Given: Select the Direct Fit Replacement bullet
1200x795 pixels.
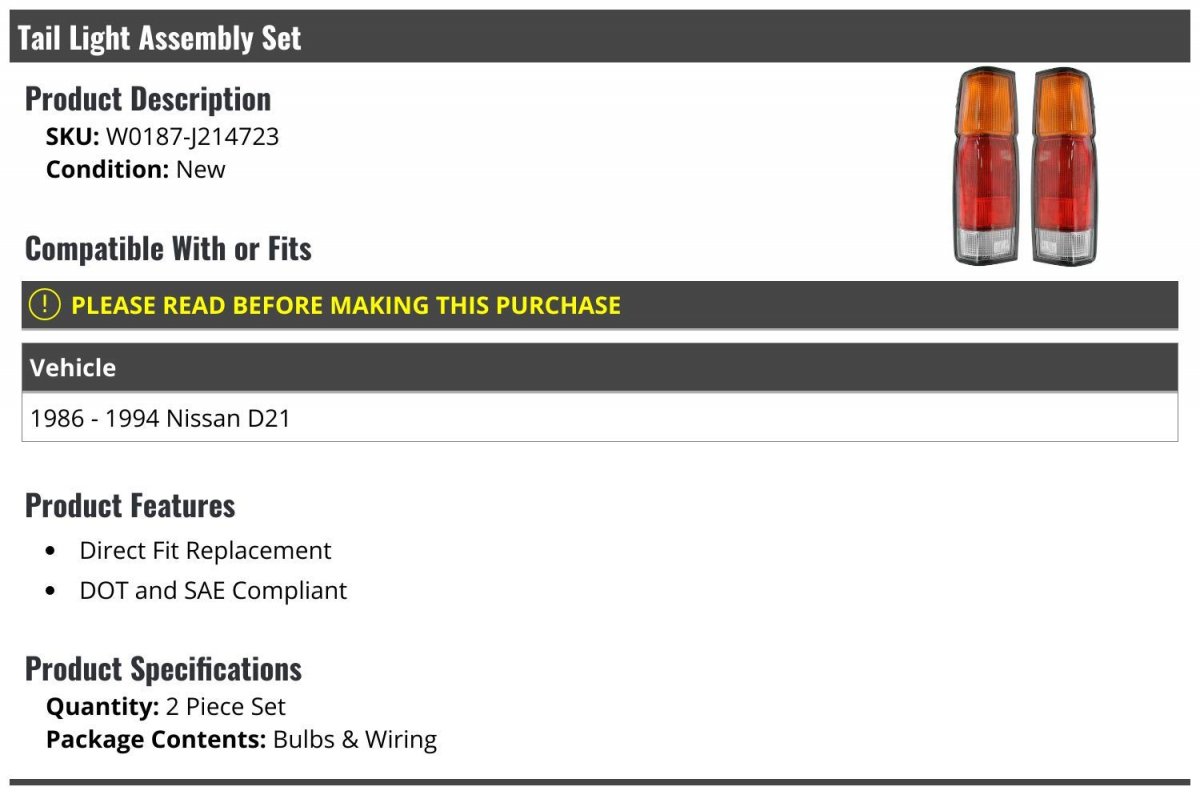Looking at the screenshot, I should point(205,550).
